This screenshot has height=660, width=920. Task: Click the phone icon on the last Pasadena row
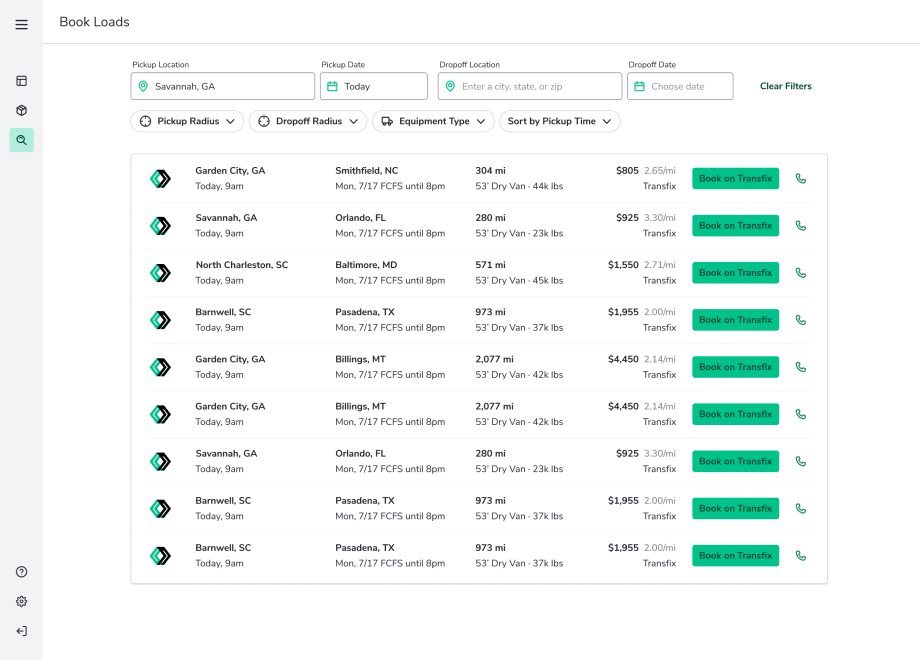click(x=800, y=555)
